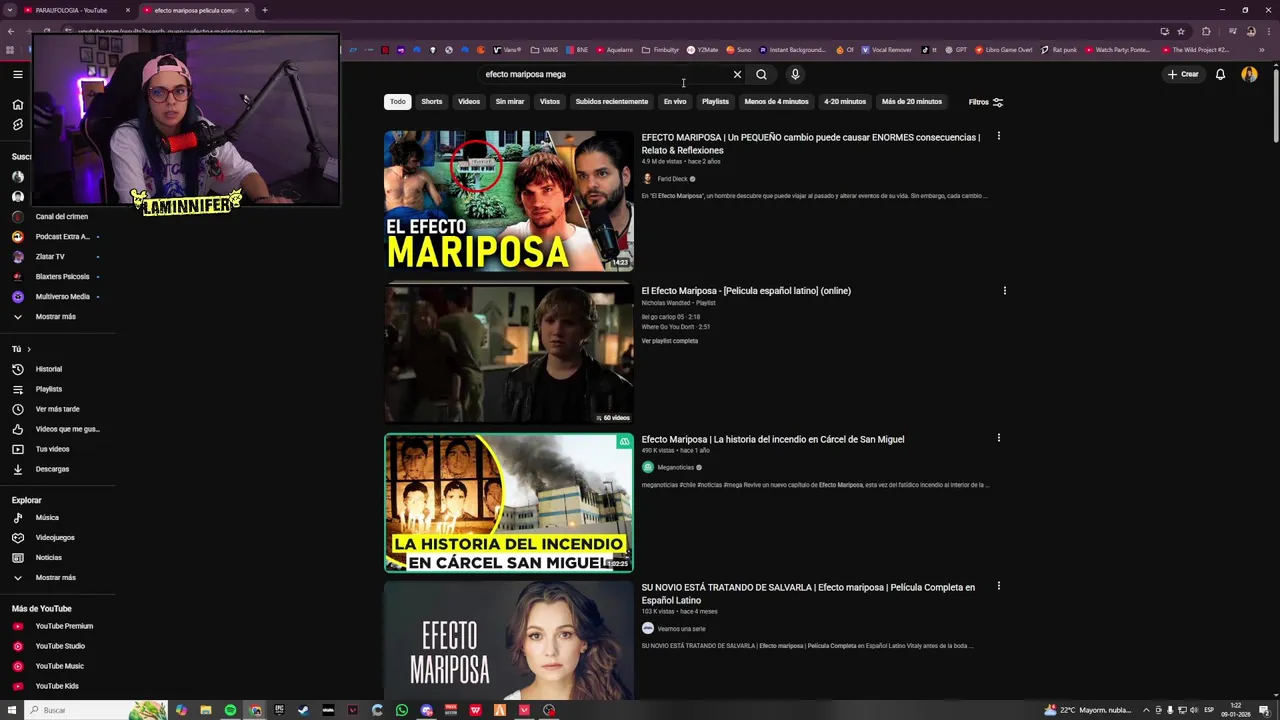1280x720 pixels.
Task: Open Música in Explorar
Action: (x=47, y=518)
